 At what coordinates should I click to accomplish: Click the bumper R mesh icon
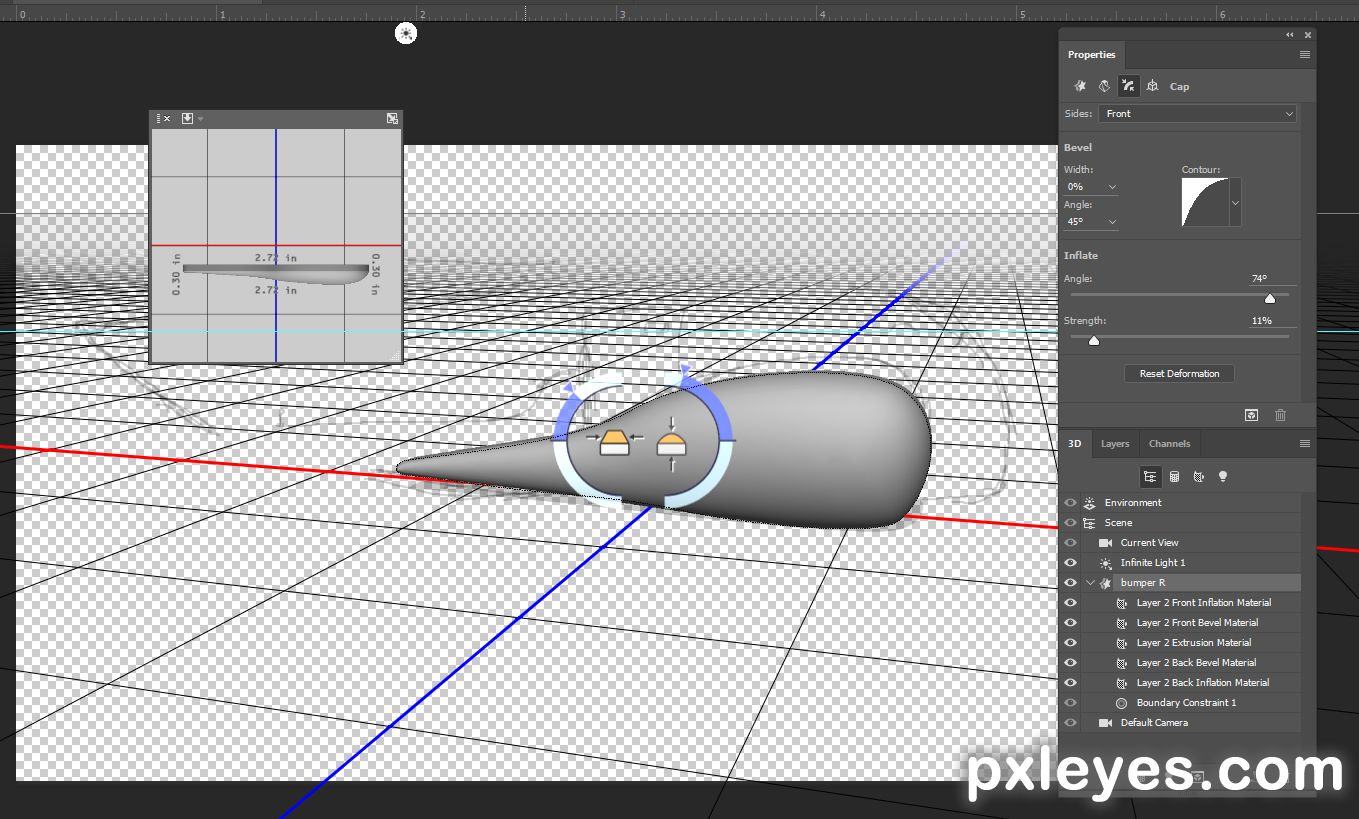point(1105,583)
